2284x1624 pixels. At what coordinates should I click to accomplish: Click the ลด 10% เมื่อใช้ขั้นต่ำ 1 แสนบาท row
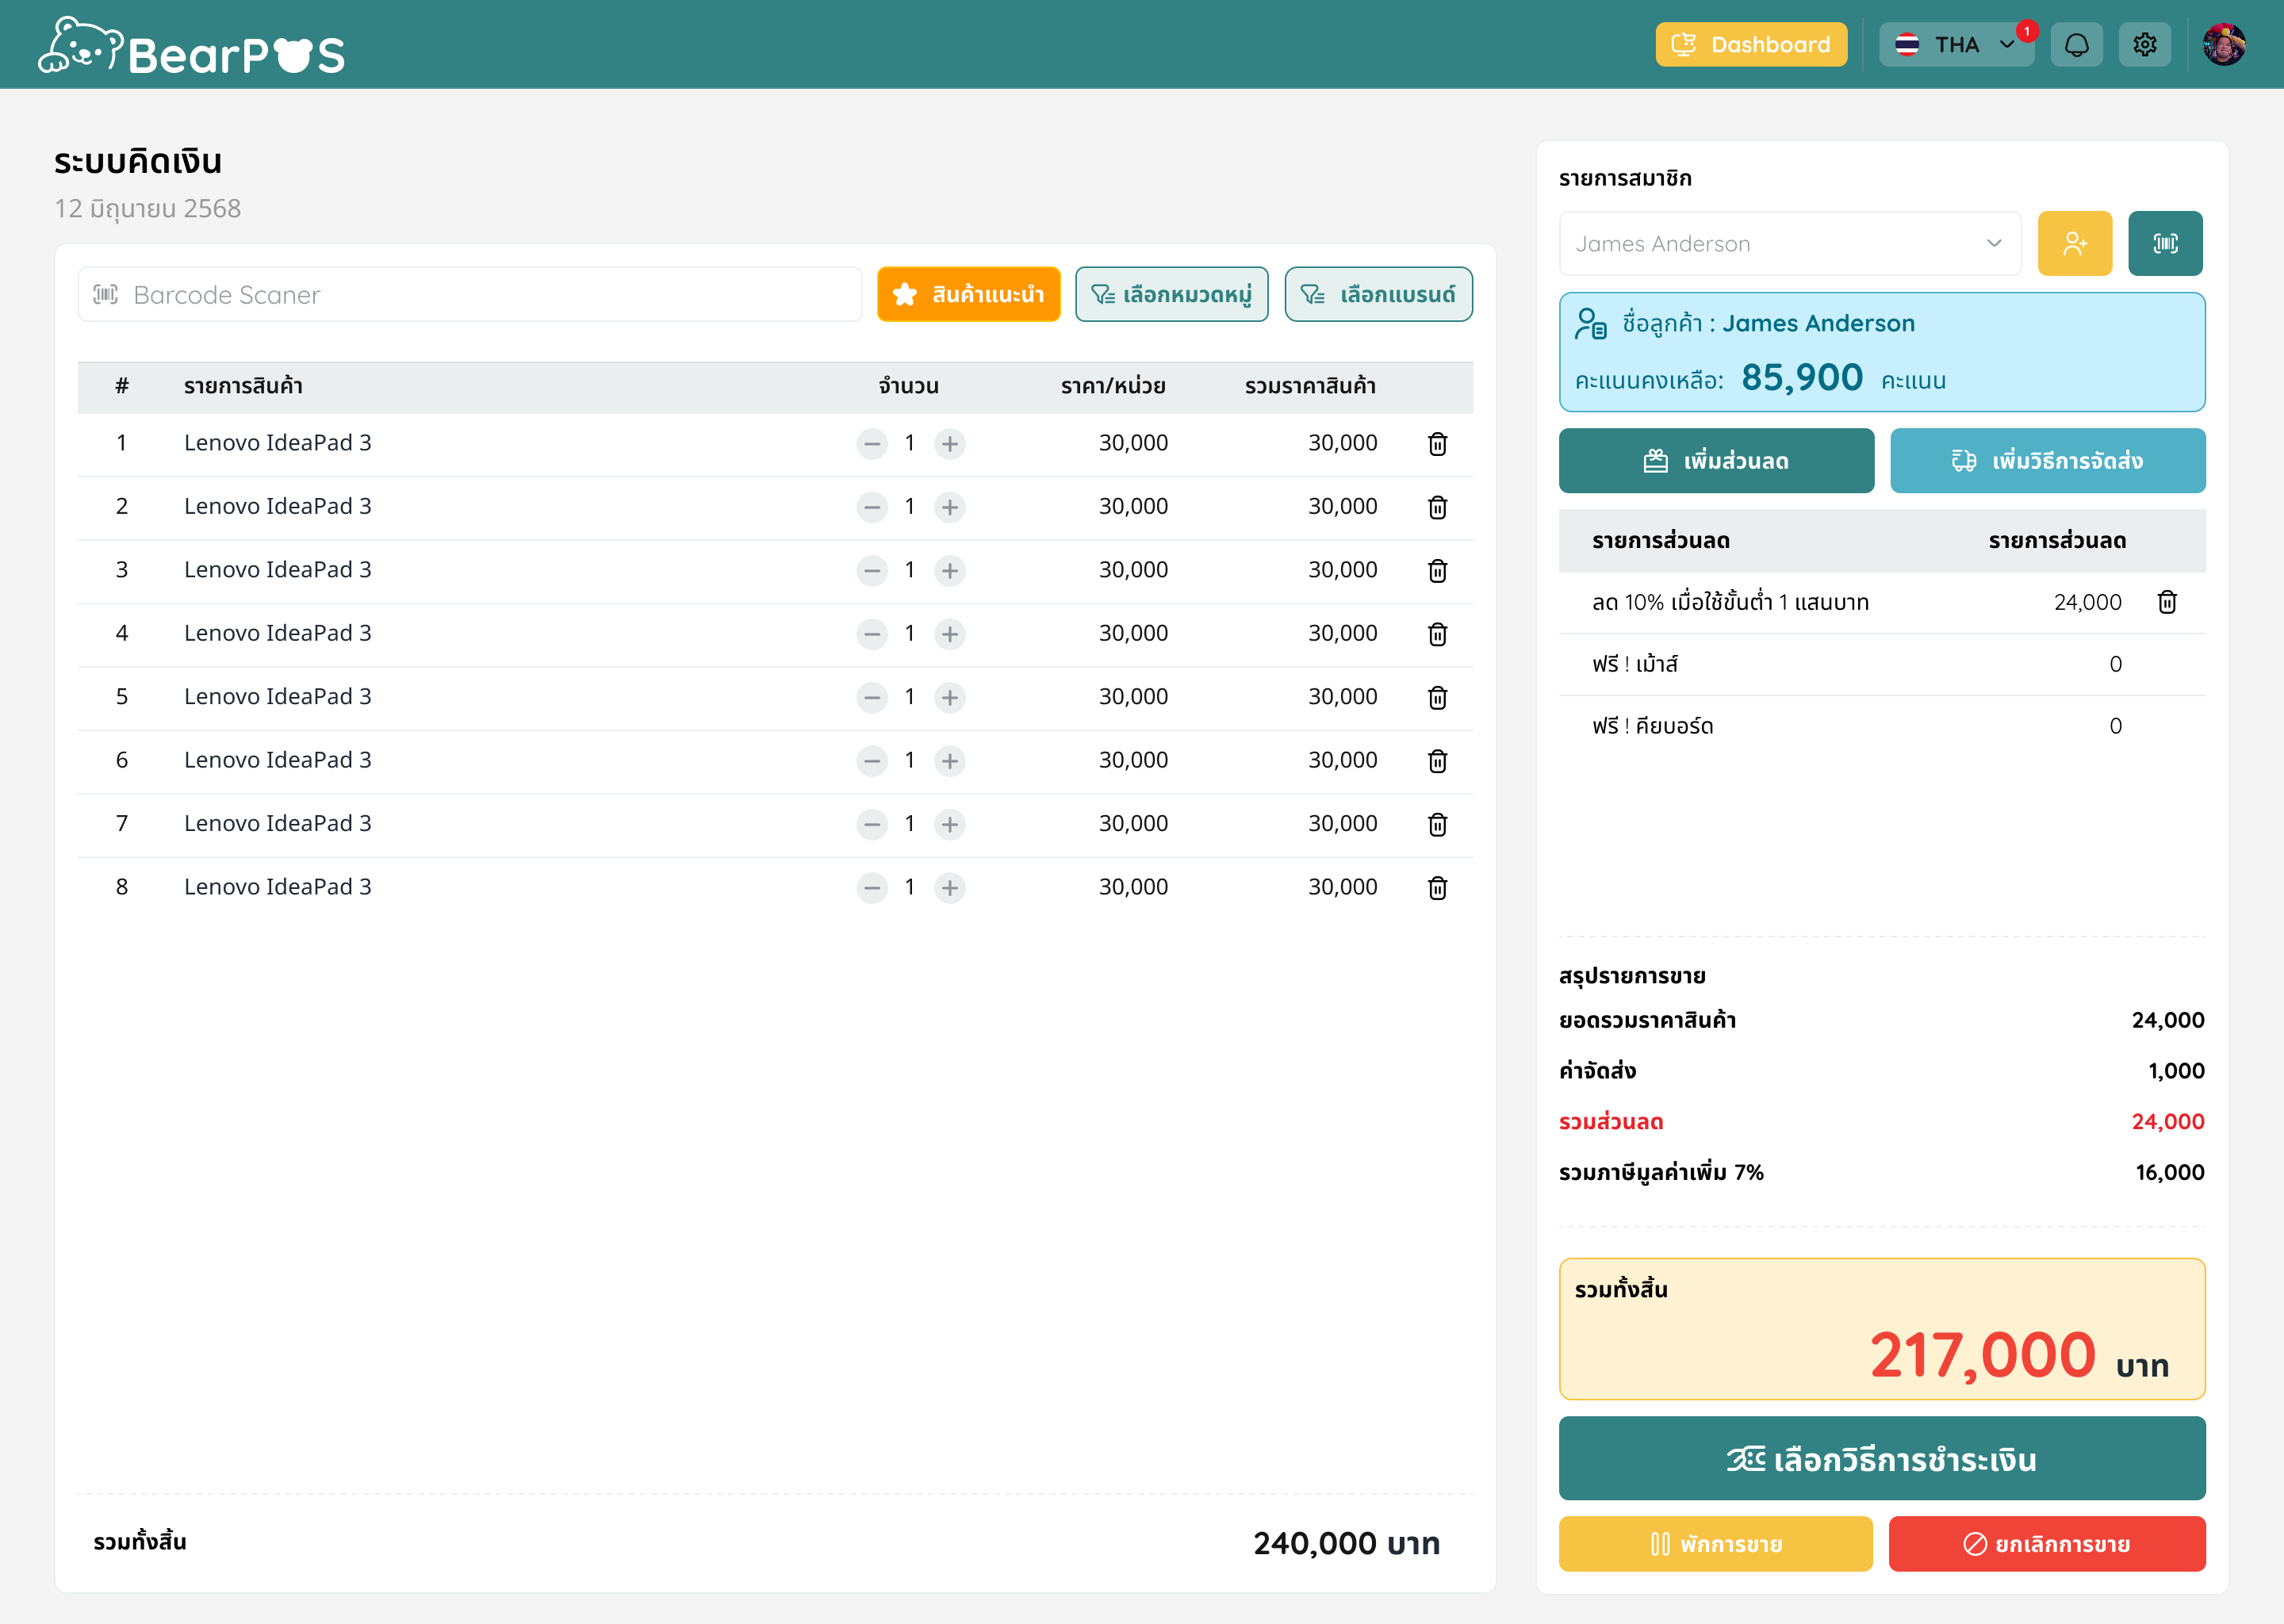[x=1882, y=602]
